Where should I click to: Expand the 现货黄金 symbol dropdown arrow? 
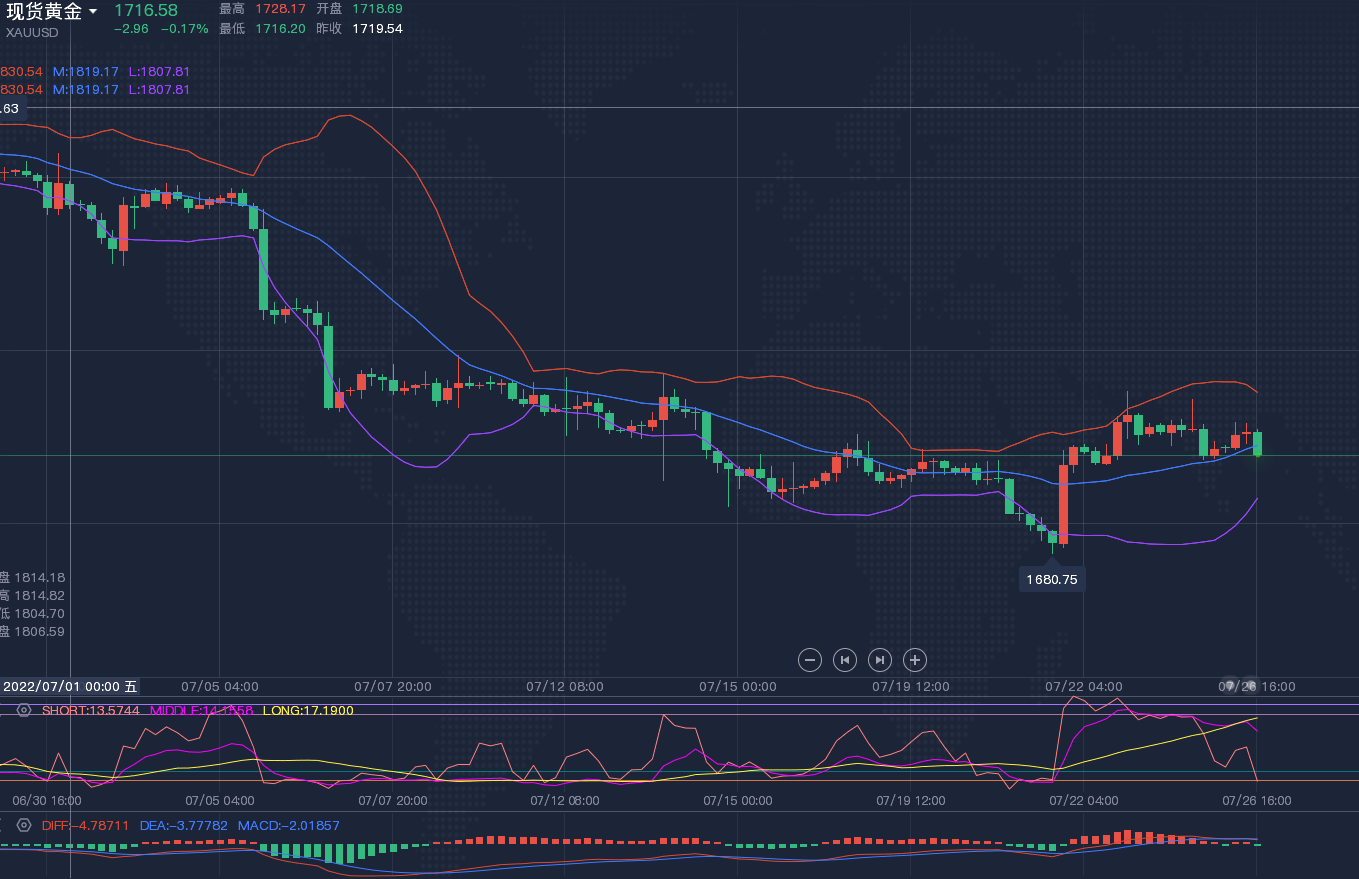[93, 12]
